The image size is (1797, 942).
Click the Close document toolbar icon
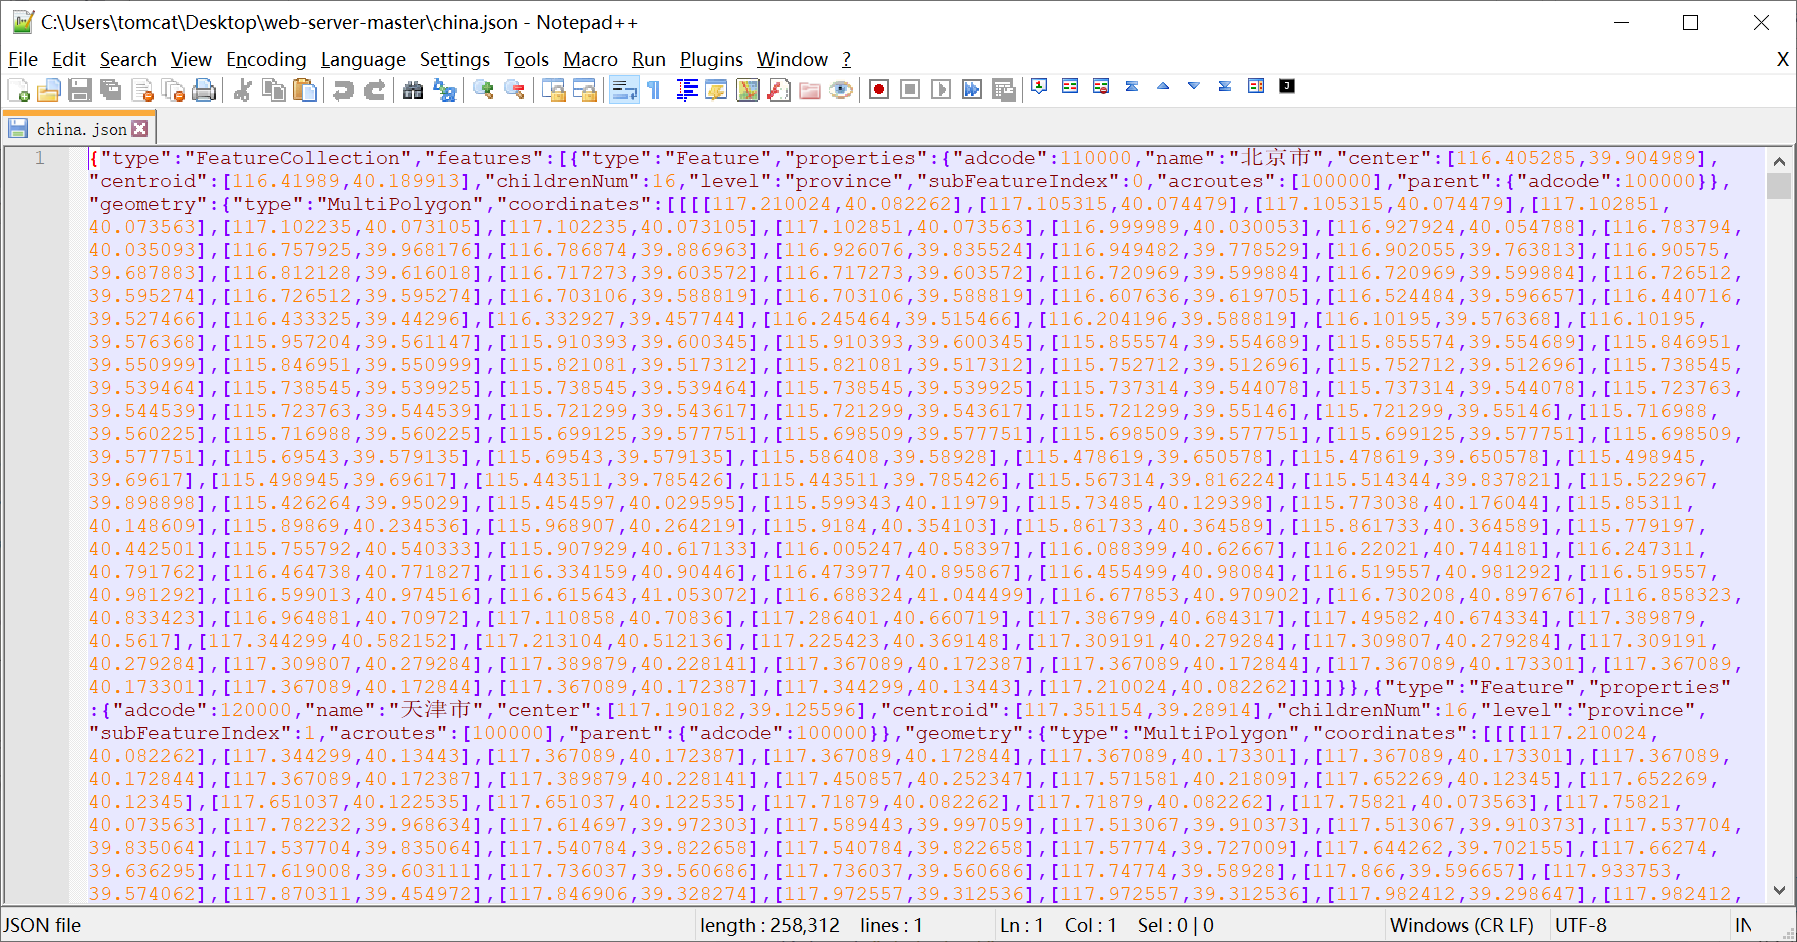142,91
